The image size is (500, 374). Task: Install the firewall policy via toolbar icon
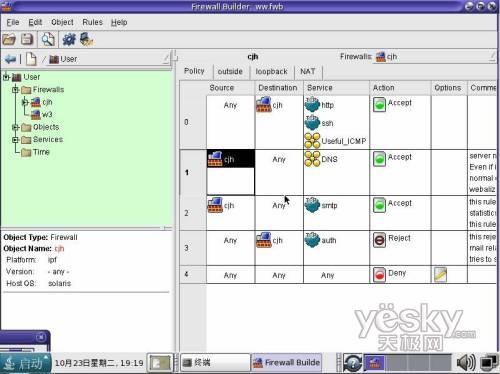[x=86, y=39]
